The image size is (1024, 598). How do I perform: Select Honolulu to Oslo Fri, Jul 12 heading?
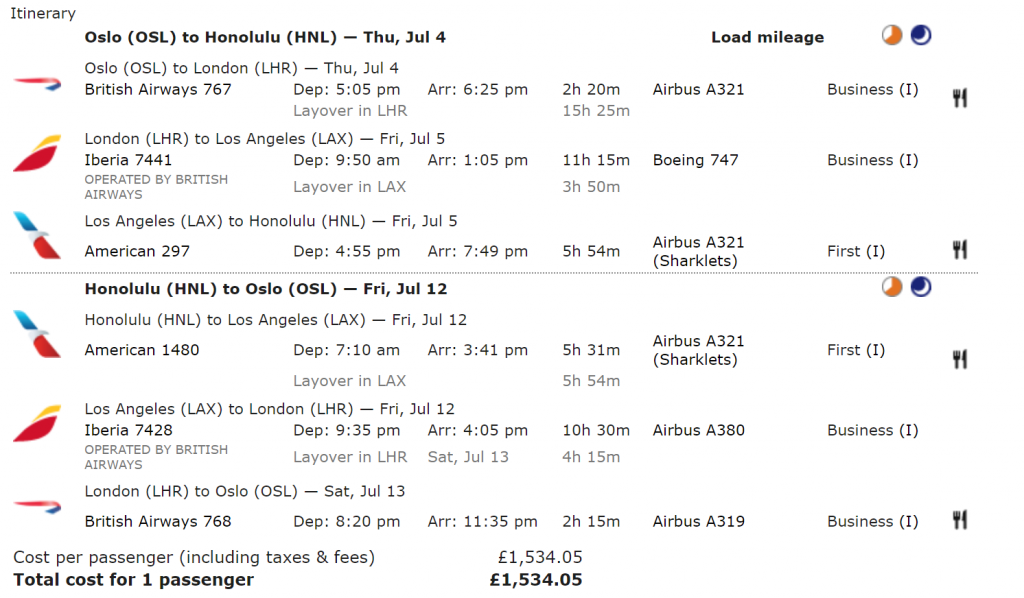point(266,289)
